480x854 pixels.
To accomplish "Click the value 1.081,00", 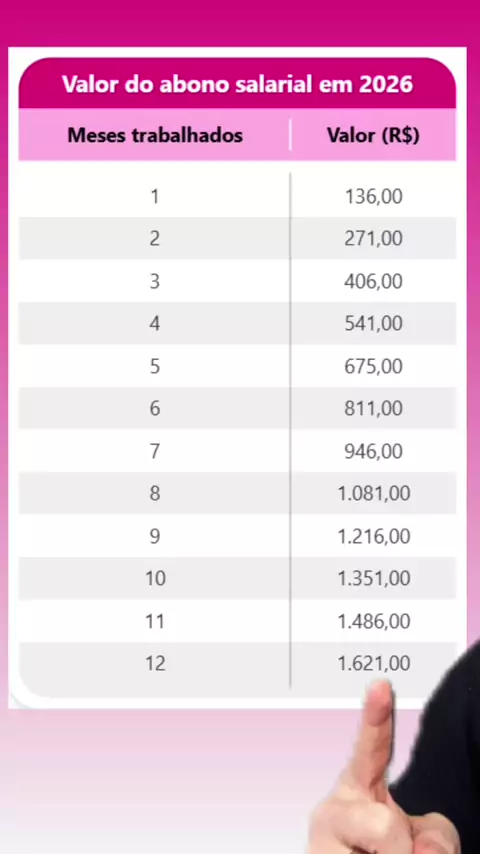I will click(374, 493).
